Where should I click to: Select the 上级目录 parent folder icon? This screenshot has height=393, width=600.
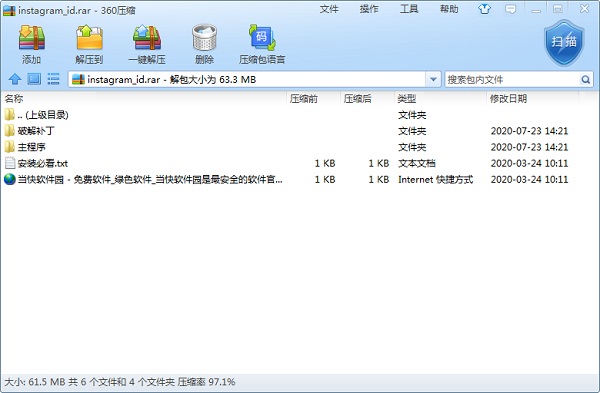[x=10, y=114]
